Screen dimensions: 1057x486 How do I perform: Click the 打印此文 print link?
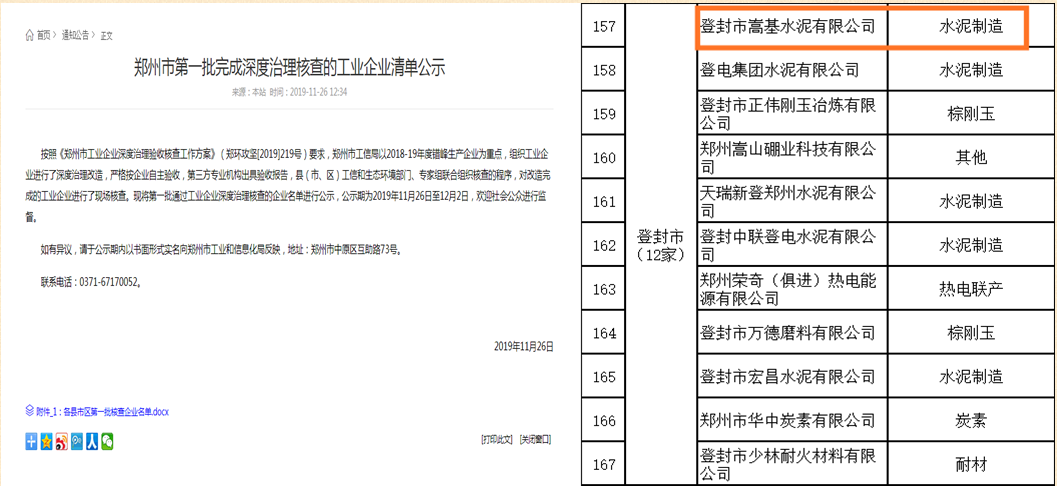[x=496, y=440]
